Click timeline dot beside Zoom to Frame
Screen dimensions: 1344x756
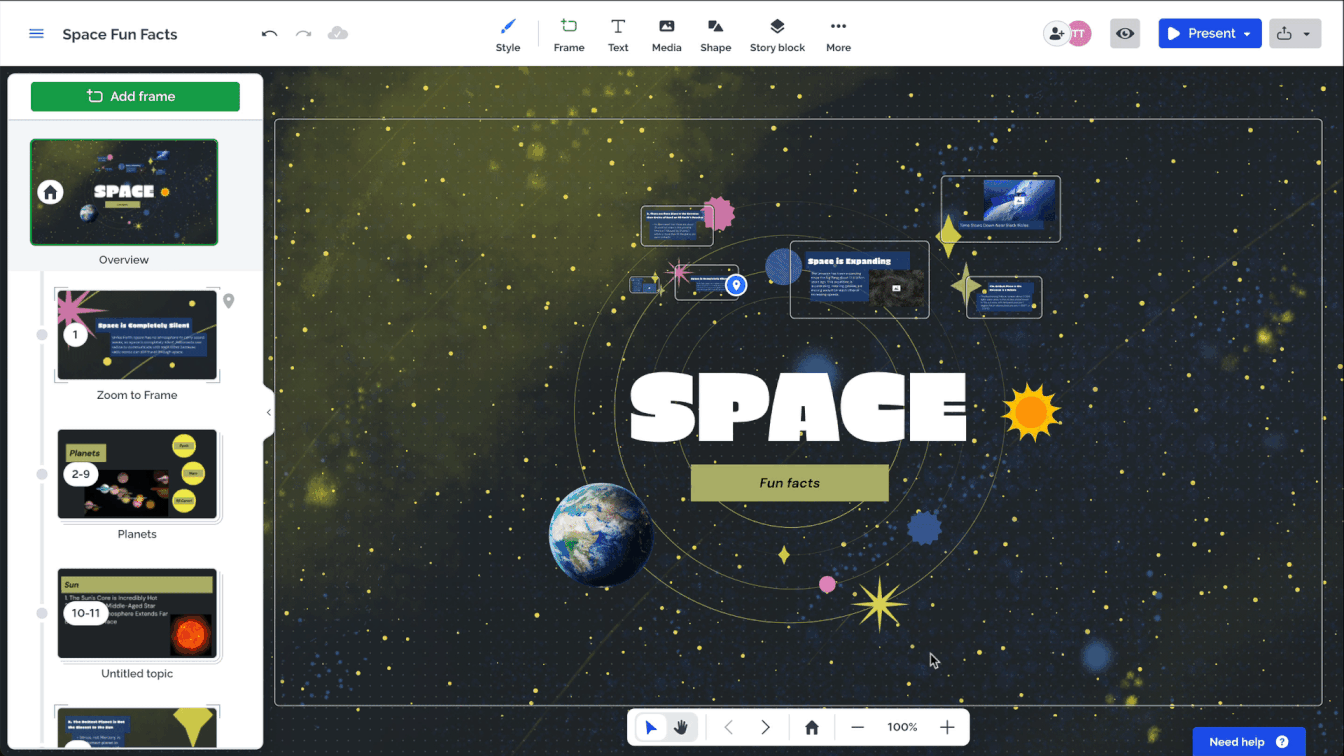click(x=42, y=335)
